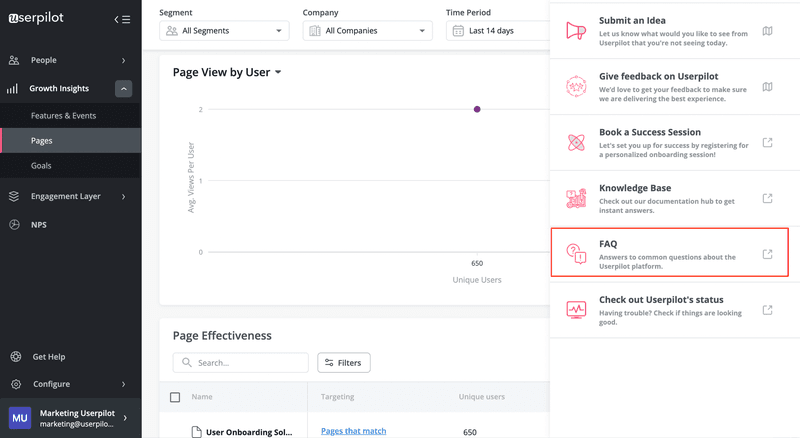Click the Submit an Idea megaphone icon
800x438 pixels.
[575, 31]
